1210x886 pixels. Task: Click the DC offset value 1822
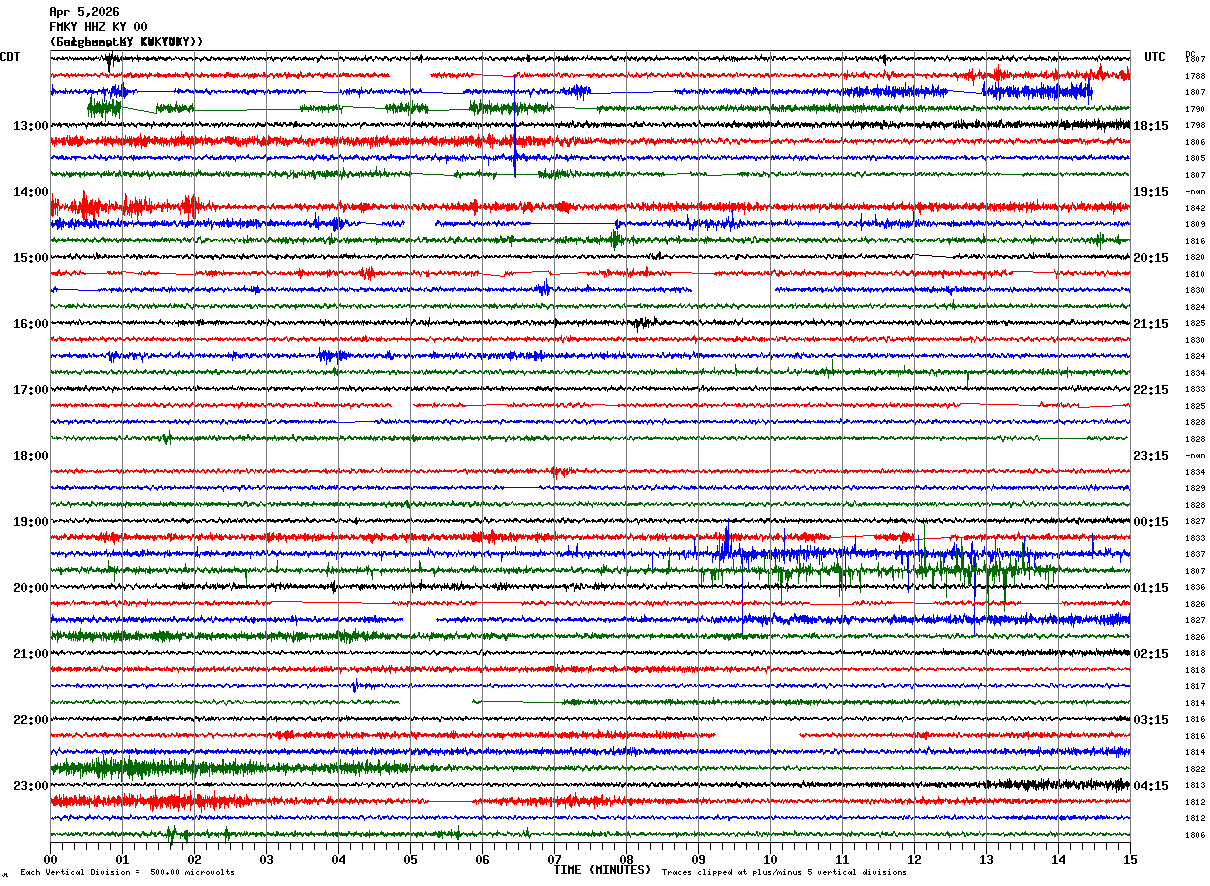[1195, 769]
